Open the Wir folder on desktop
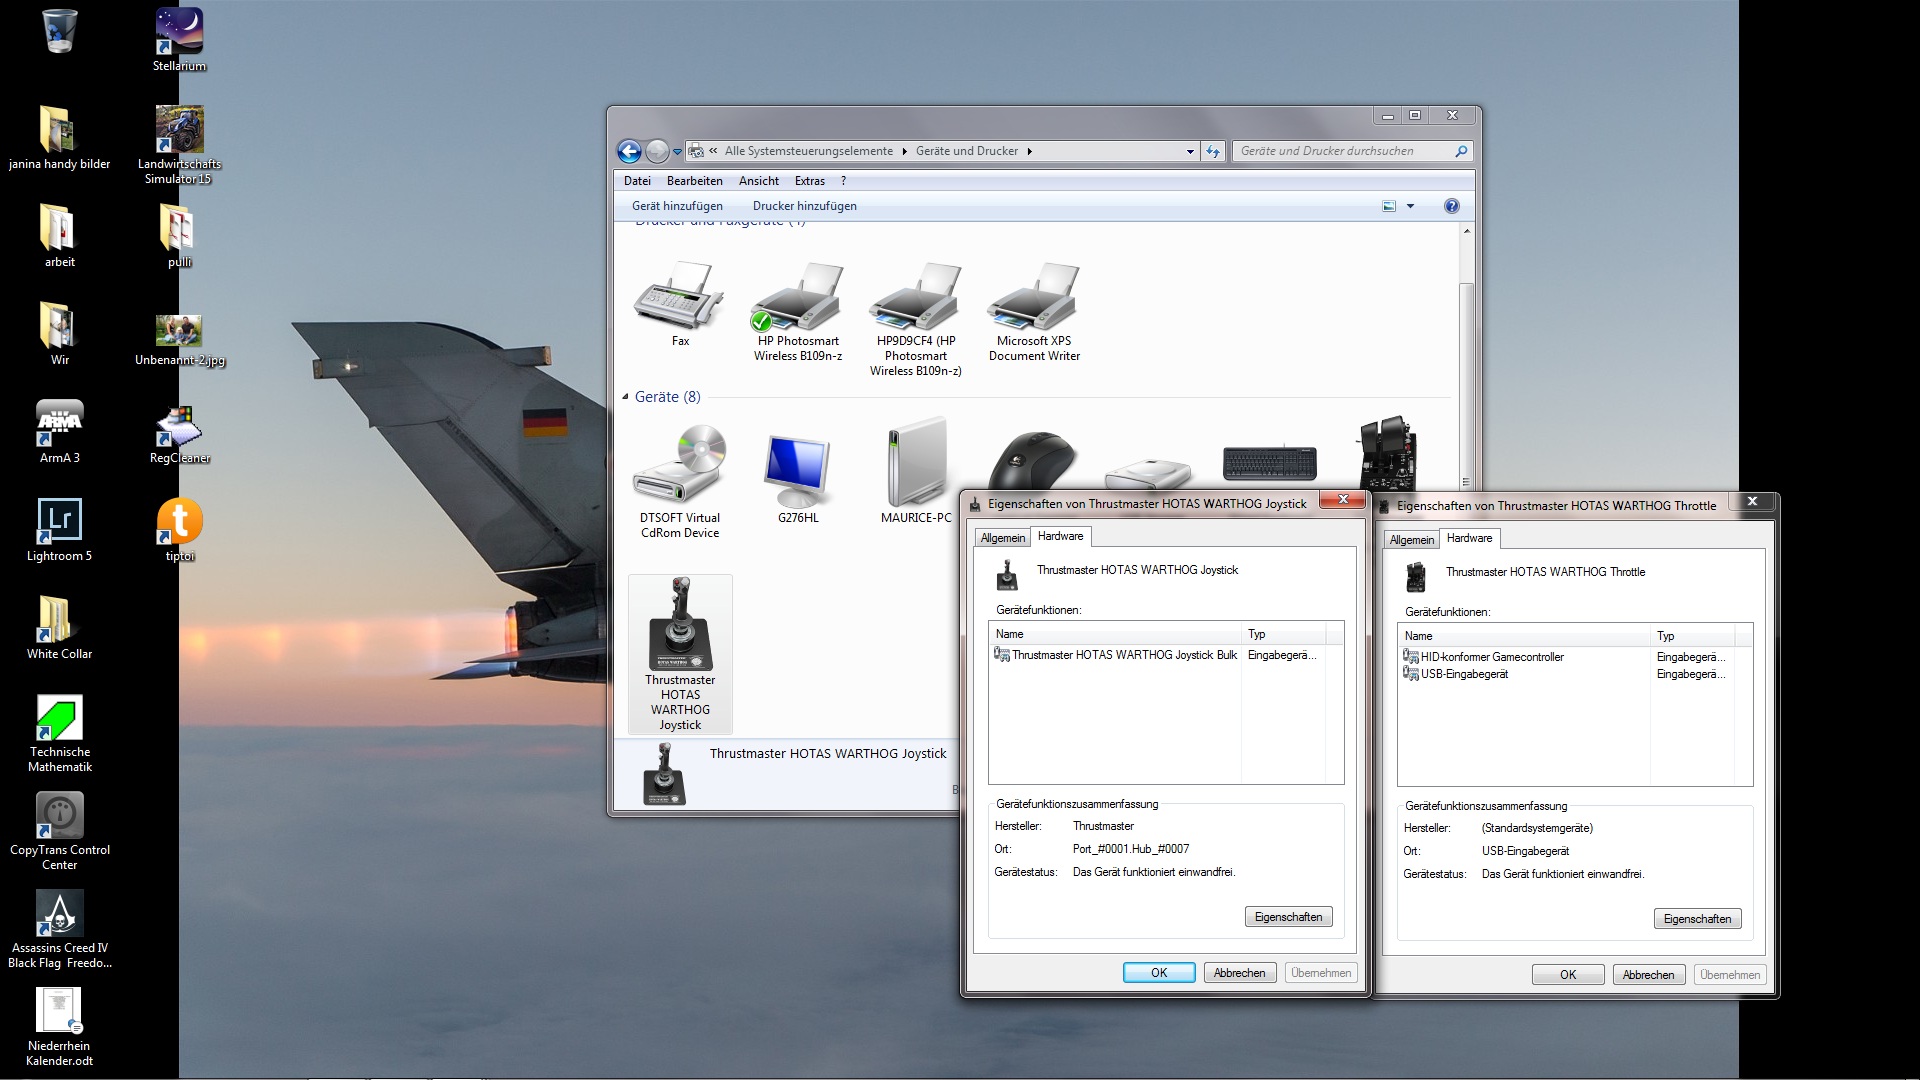1920x1080 pixels. coord(59,334)
